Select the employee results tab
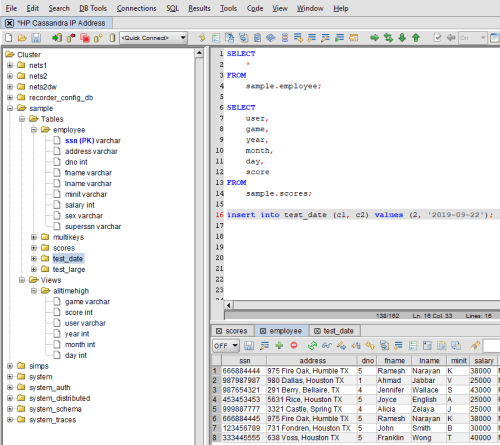This screenshot has width=500, height=445. [282, 331]
